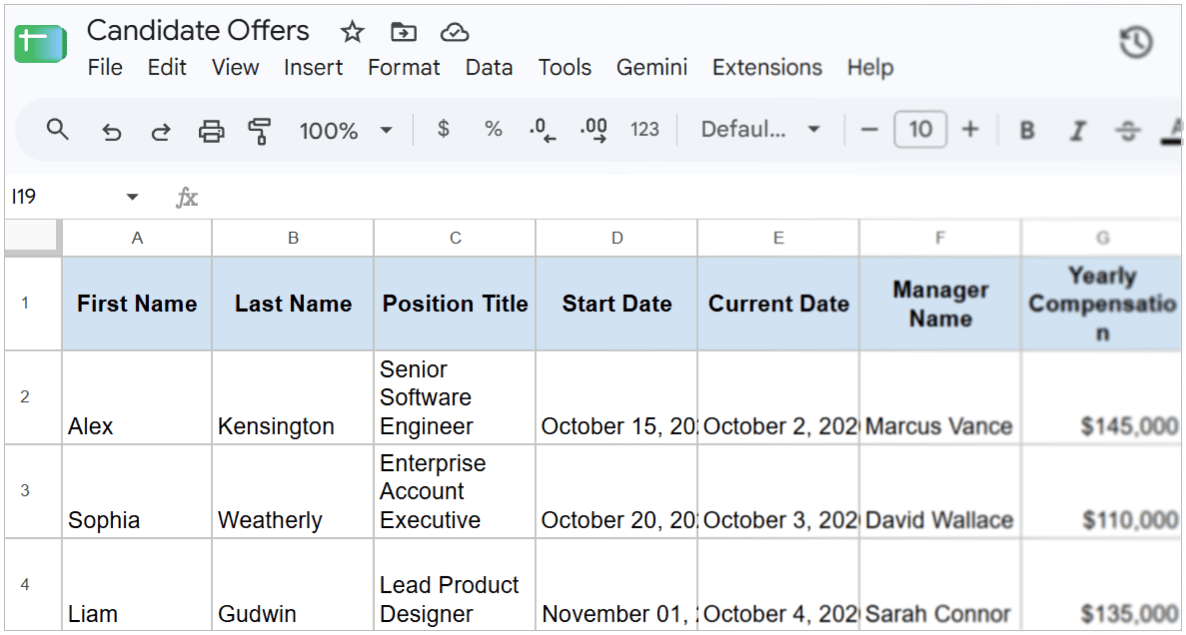The height and width of the screenshot is (635, 1186).
Task: Format as percent
Action: coord(493,129)
